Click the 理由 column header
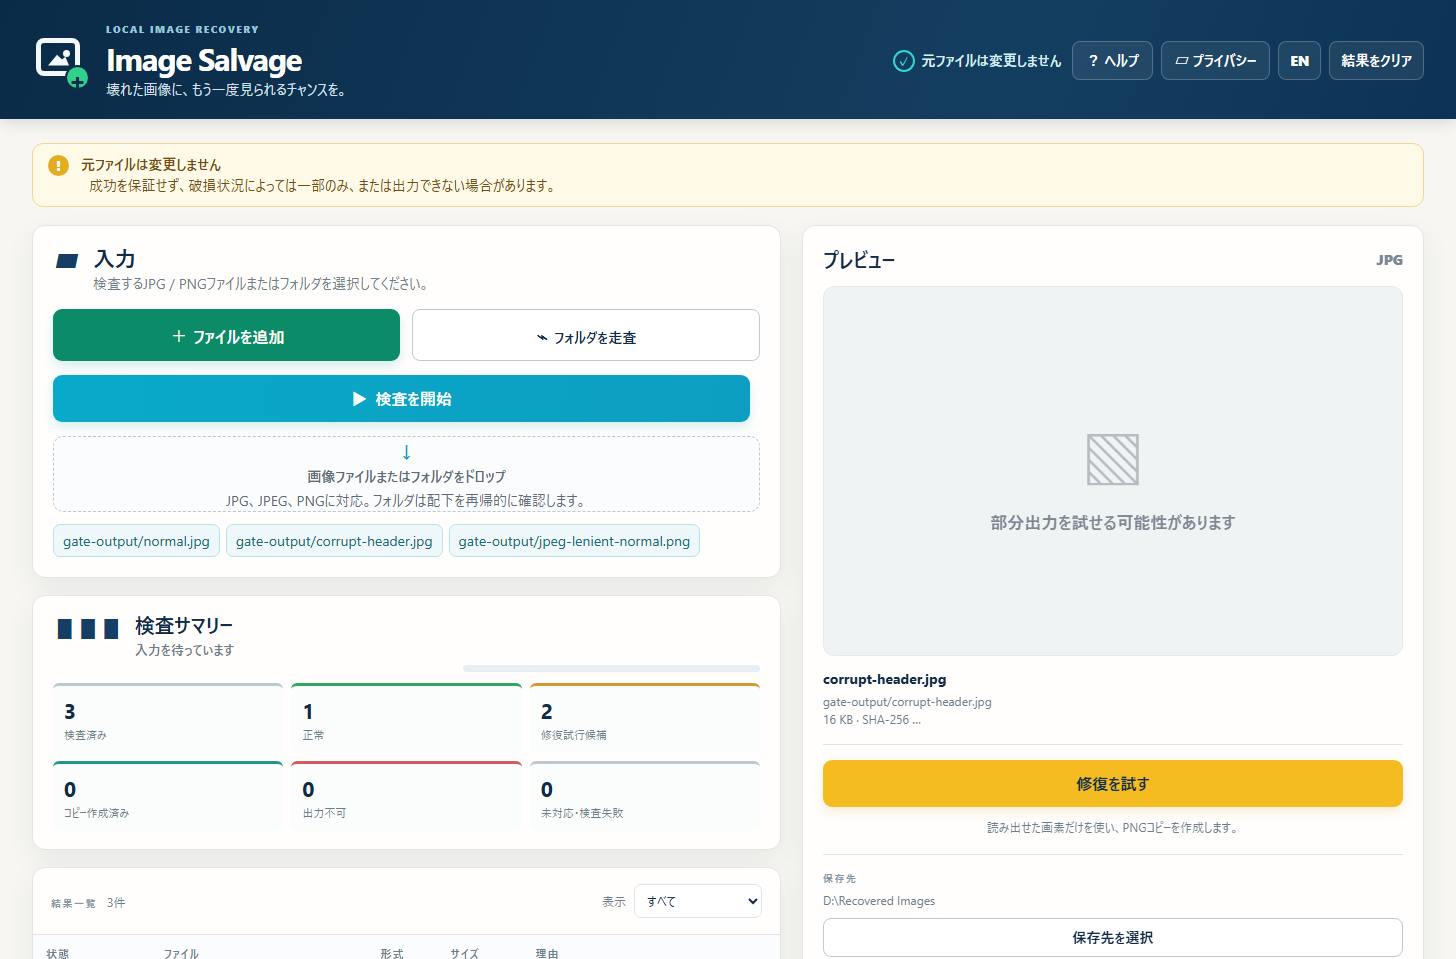Viewport: 1456px width, 959px height. (546, 953)
